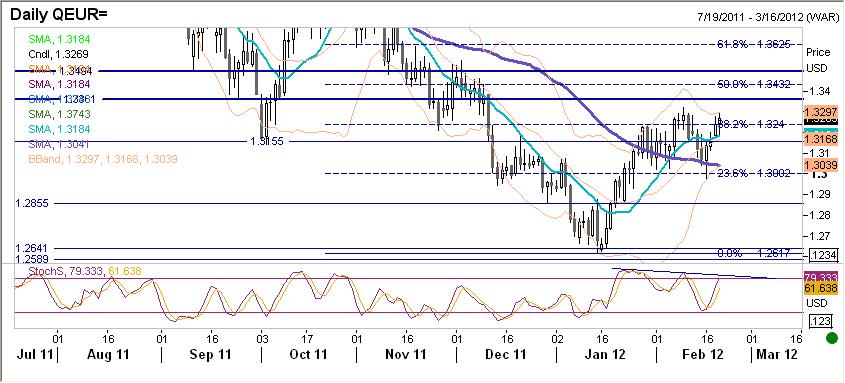The image size is (845, 383).
Task: Click the 1.29 price axis tick
Action: [x=819, y=193]
